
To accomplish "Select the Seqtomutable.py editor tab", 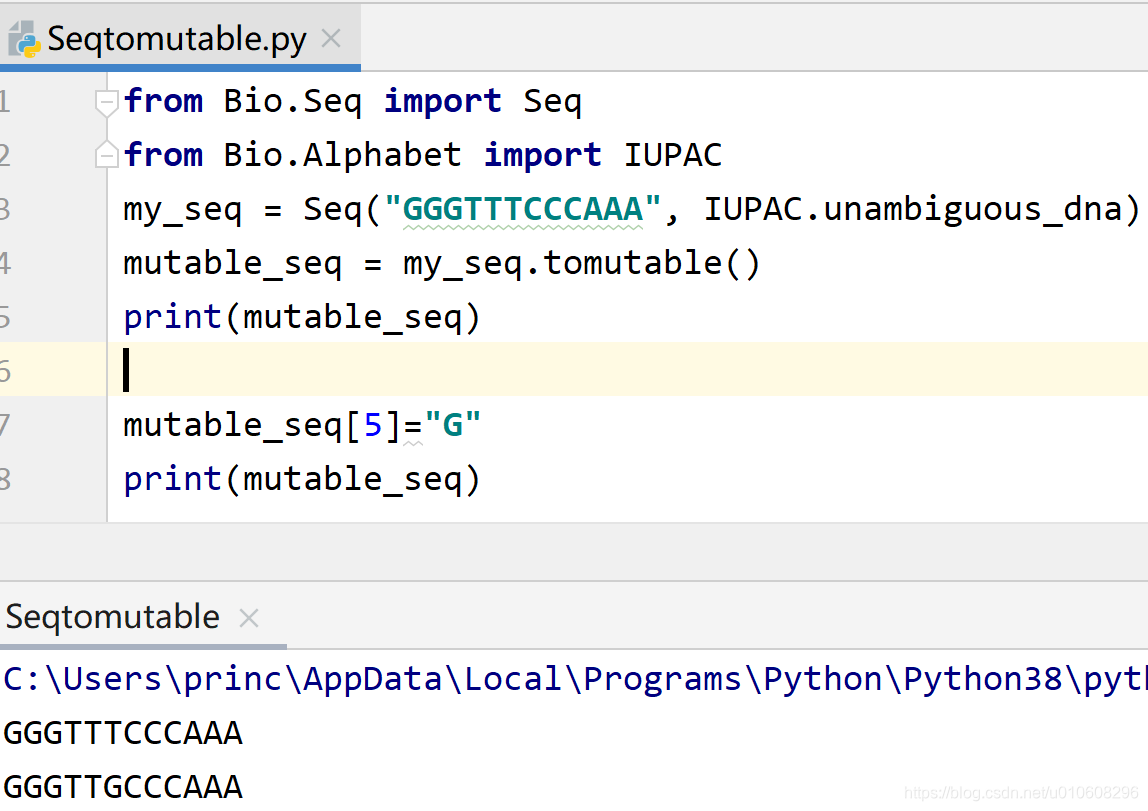I will (176, 39).
